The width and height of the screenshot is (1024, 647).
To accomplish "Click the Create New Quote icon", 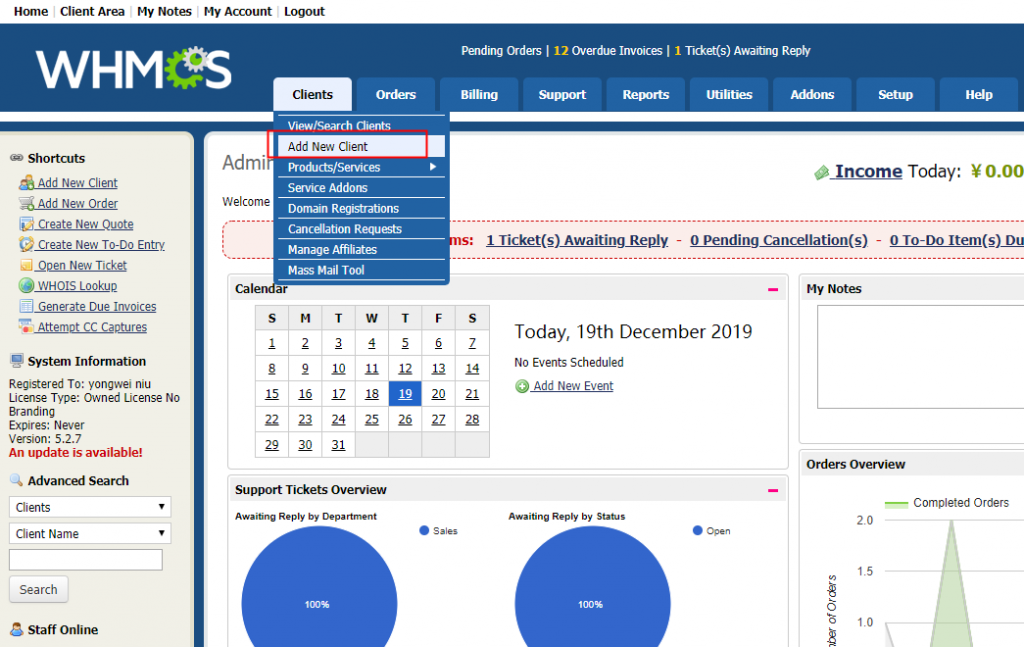I will pyautogui.click(x=27, y=224).
